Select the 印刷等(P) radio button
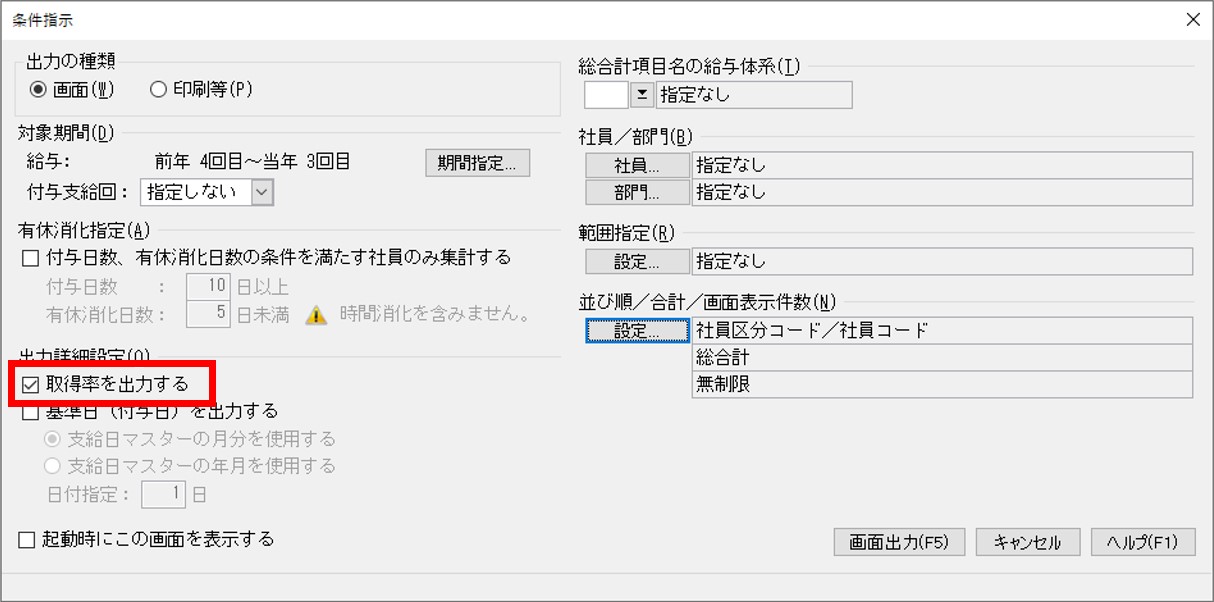 tap(158, 89)
